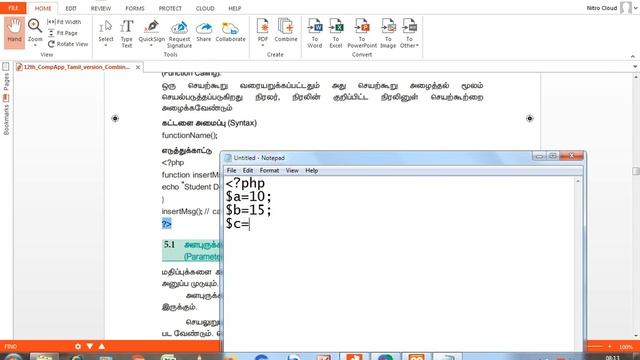Expand the PDF create dropdown arrow
The image size is (640, 360).
(262, 45)
